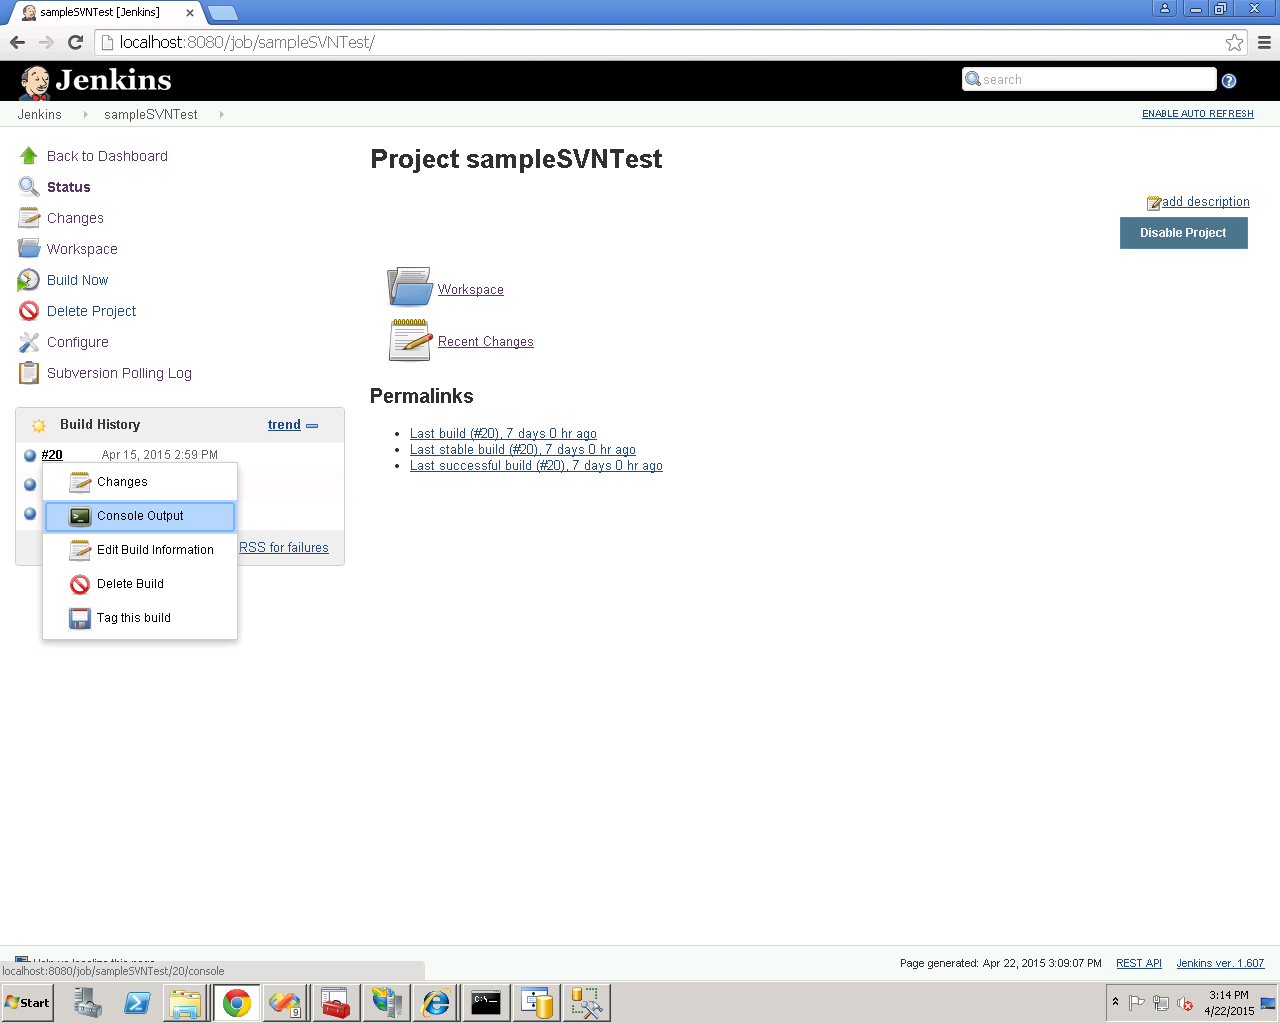Click the browser Forward arrow
The image size is (1280, 1024).
point(46,42)
